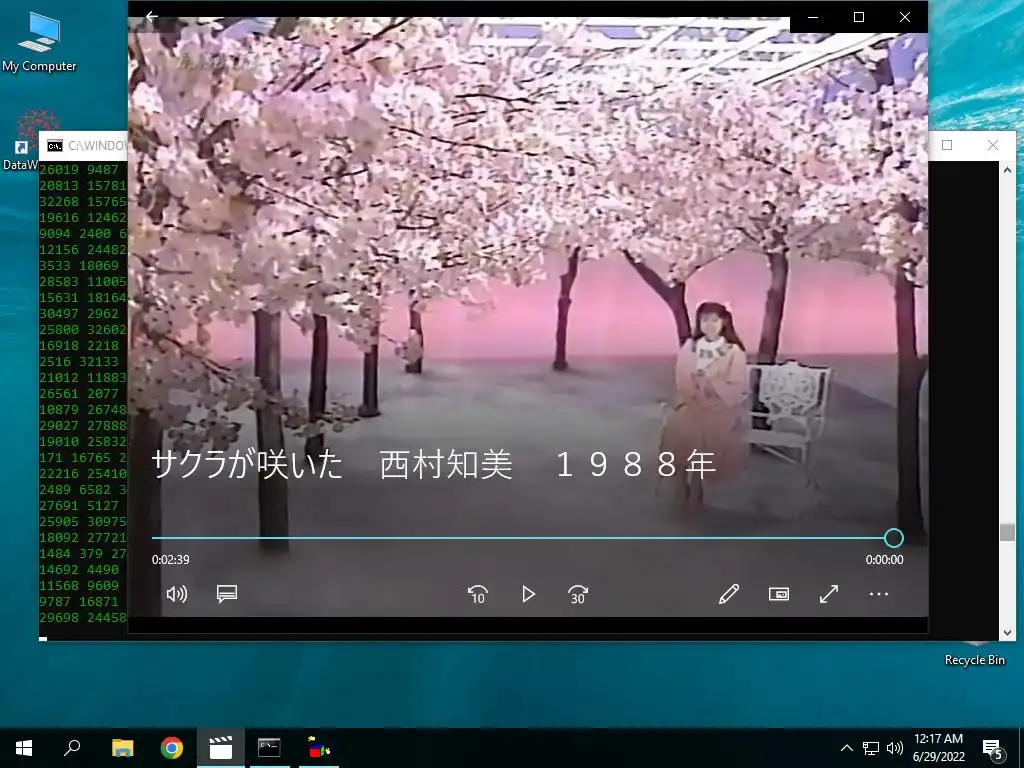This screenshot has height=768, width=1024.
Task: Click console line starting 29698 24458
Action: pos(83,617)
